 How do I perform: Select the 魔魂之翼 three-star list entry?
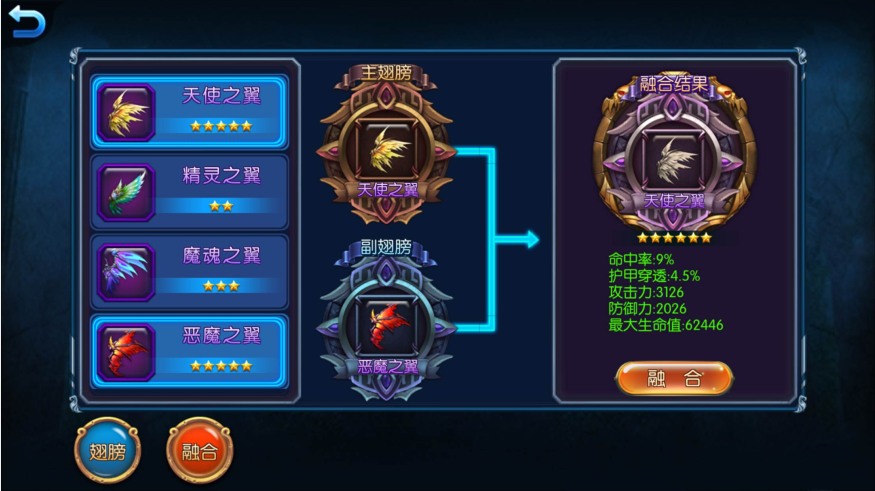click(190, 272)
